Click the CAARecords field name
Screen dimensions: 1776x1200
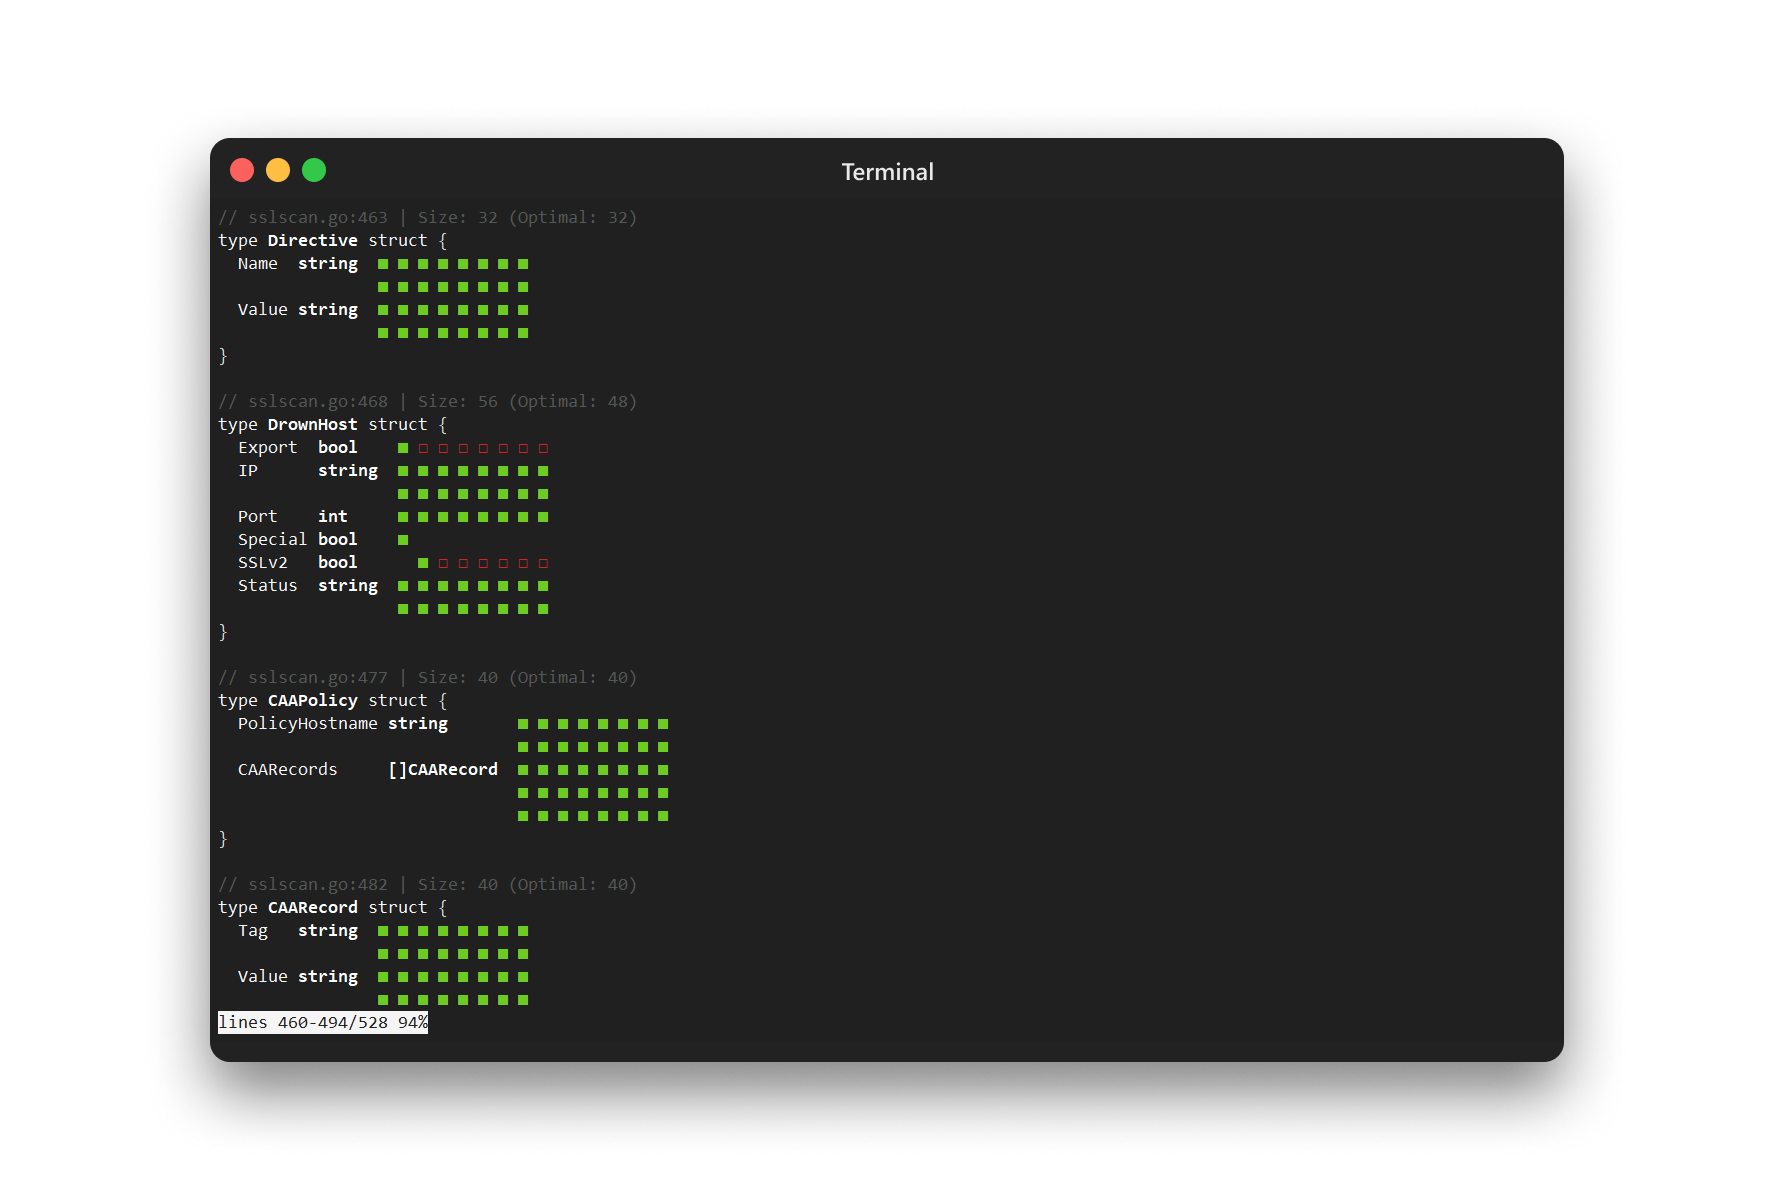coord(287,769)
